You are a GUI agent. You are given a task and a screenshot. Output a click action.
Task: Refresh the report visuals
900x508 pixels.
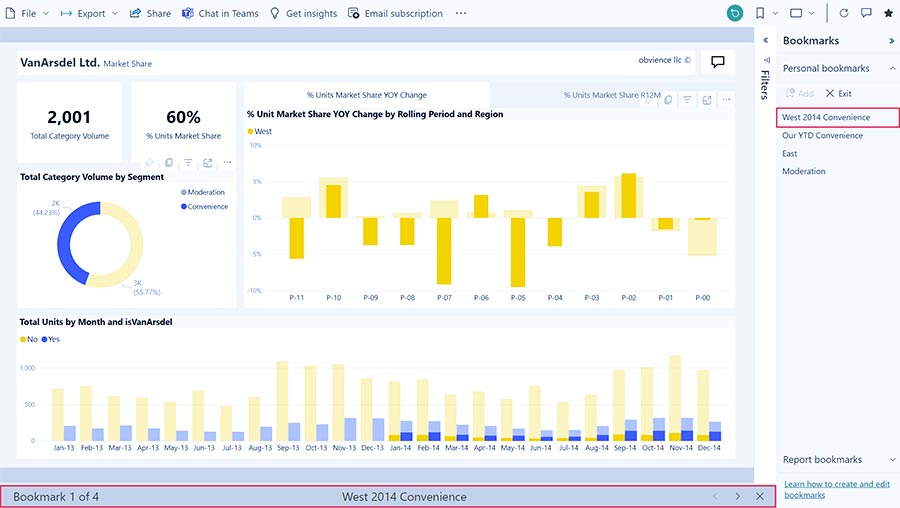click(x=844, y=13)
